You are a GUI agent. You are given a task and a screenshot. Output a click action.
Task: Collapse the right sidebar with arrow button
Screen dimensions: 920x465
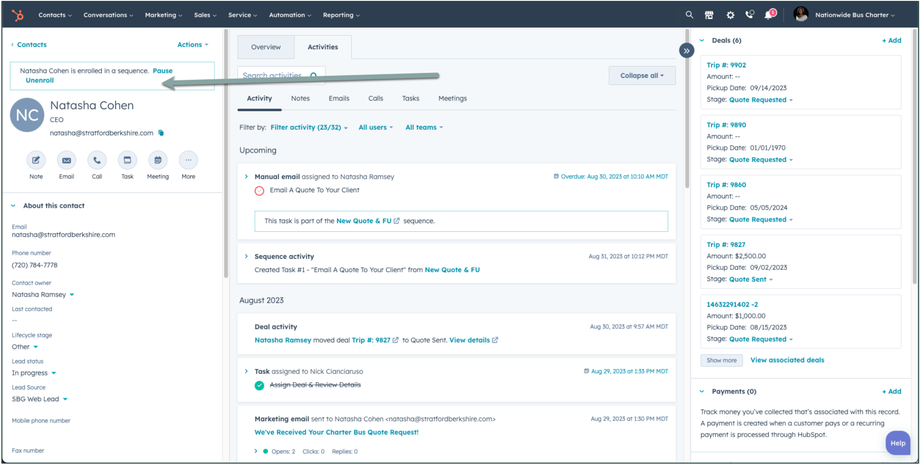pos(686,50)
